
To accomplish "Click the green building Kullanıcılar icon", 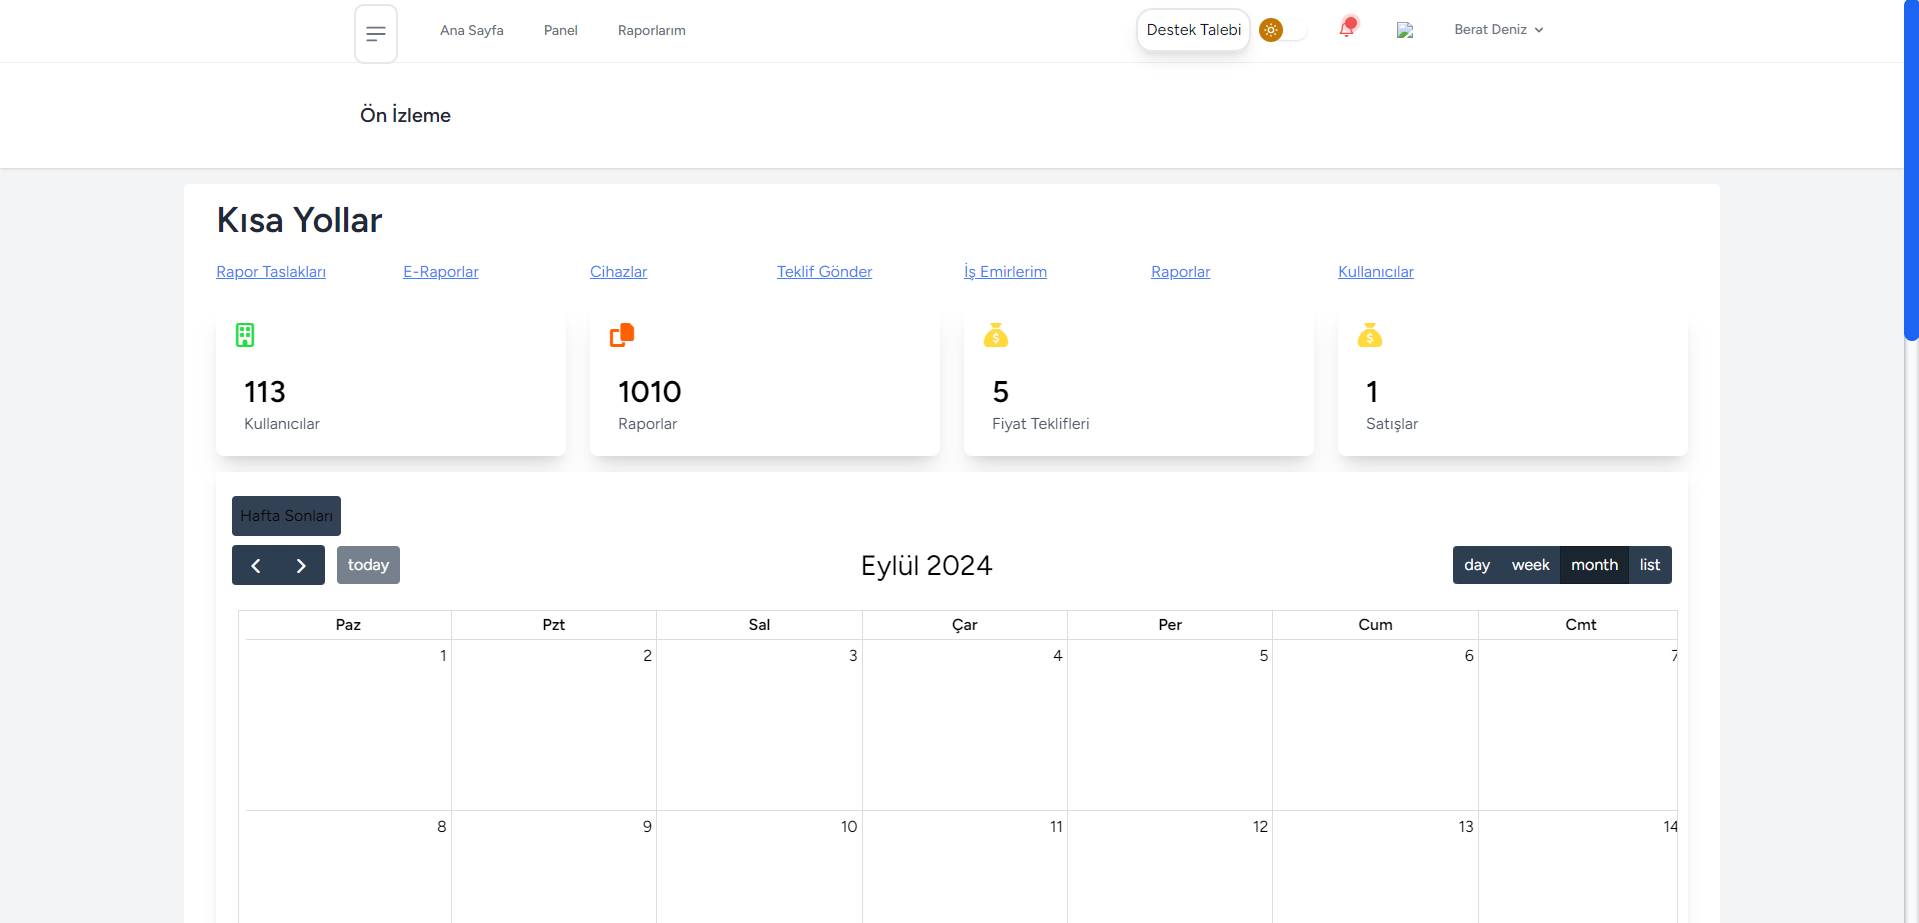I will click(245, 335).
